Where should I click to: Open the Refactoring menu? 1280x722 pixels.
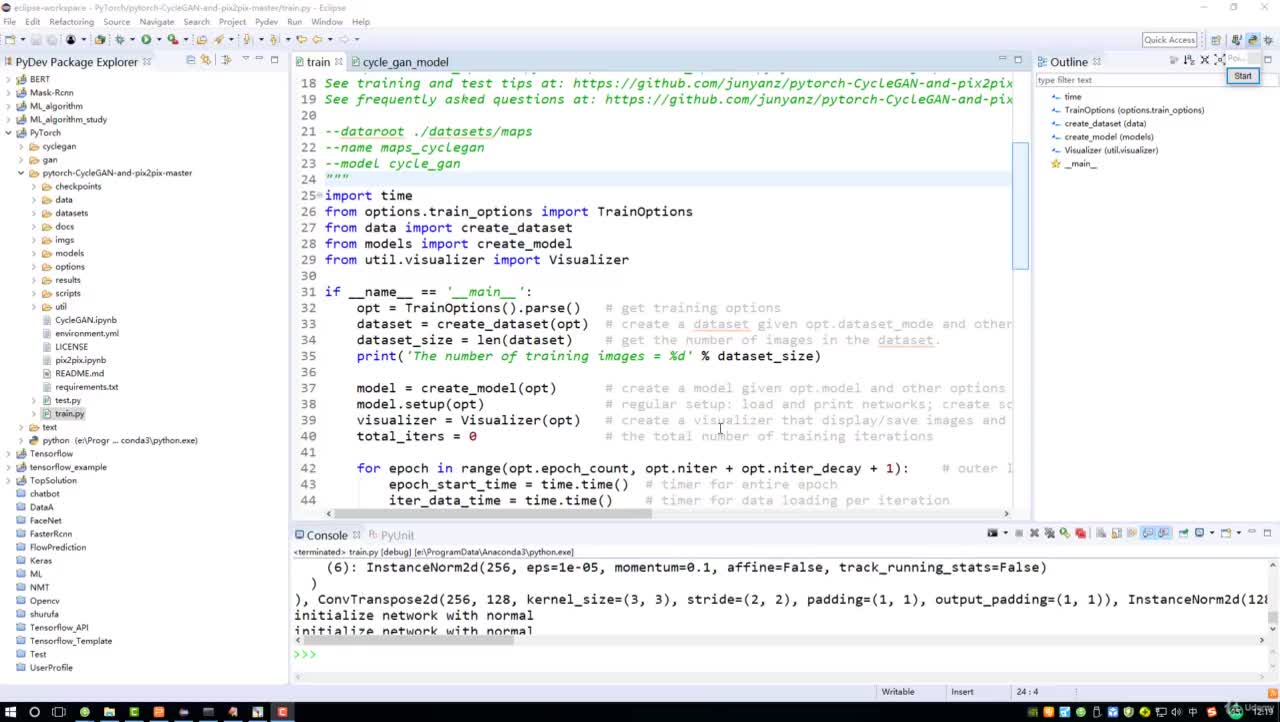71,21
